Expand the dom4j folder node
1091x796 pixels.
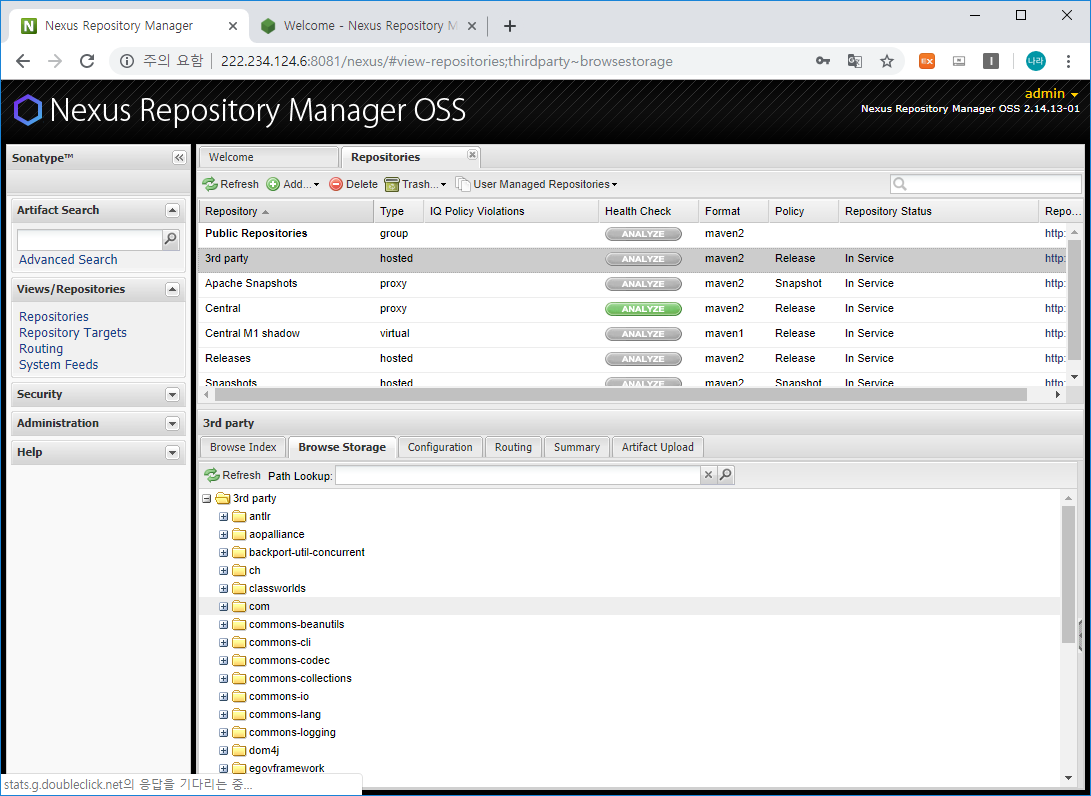(x=223, y=751)
